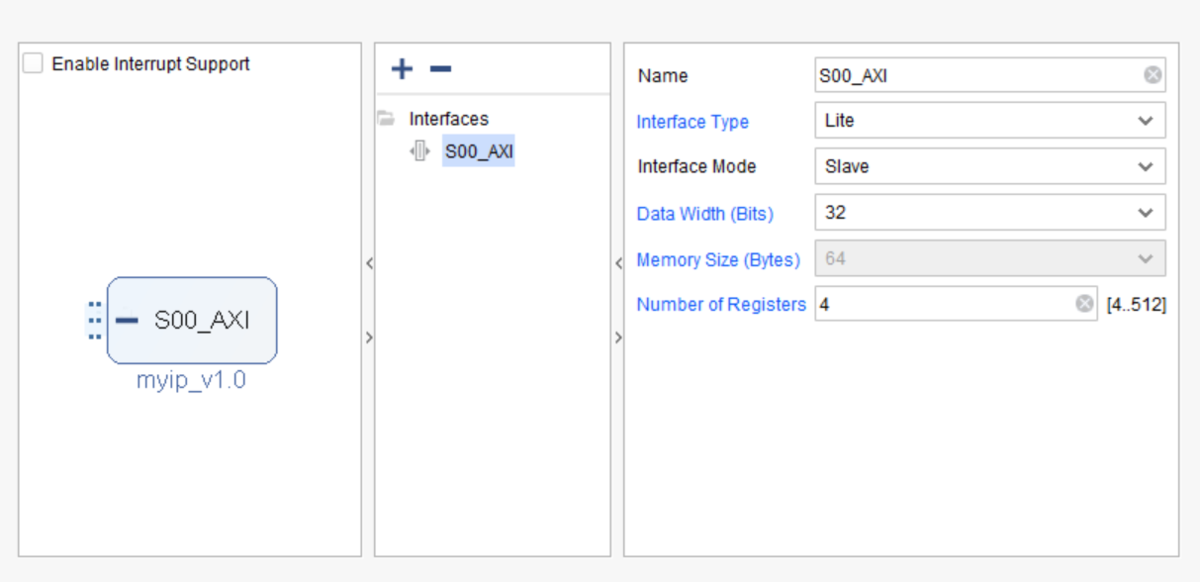The height and width of the screenshot is (582, 1200).
Task: Open the Interface Mode dropdown
Action: (x=1145, y=167)
